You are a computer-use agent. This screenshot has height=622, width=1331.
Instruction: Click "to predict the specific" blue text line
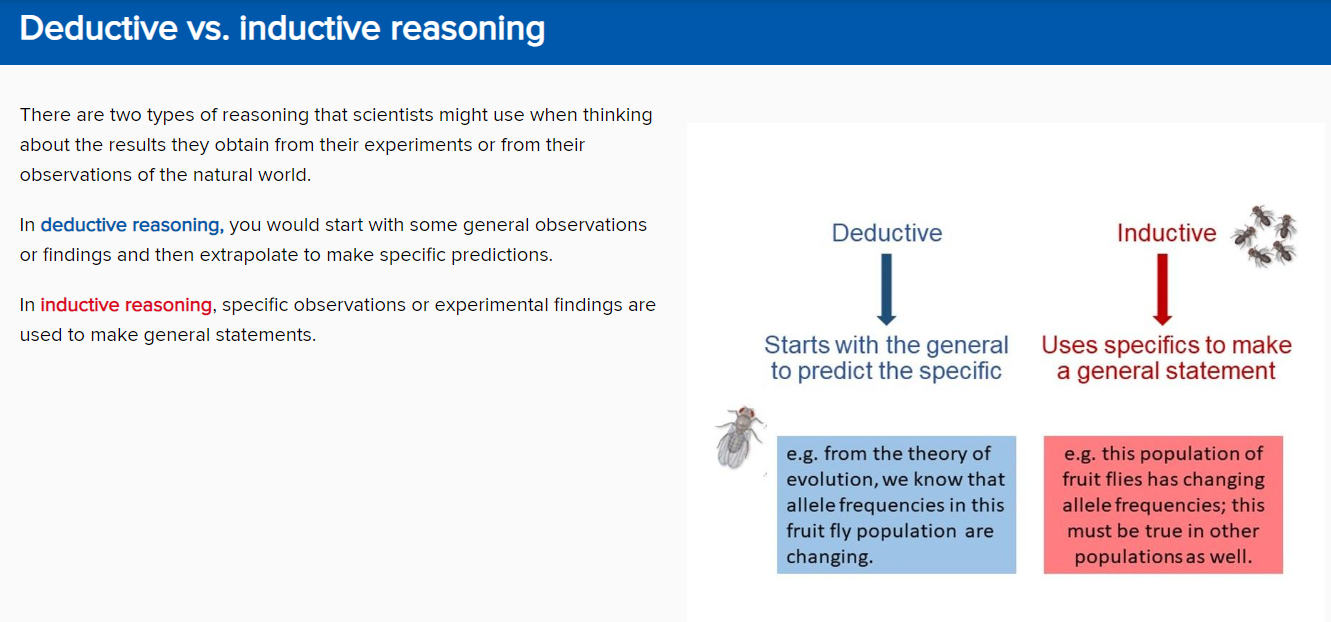coord(886,371)
